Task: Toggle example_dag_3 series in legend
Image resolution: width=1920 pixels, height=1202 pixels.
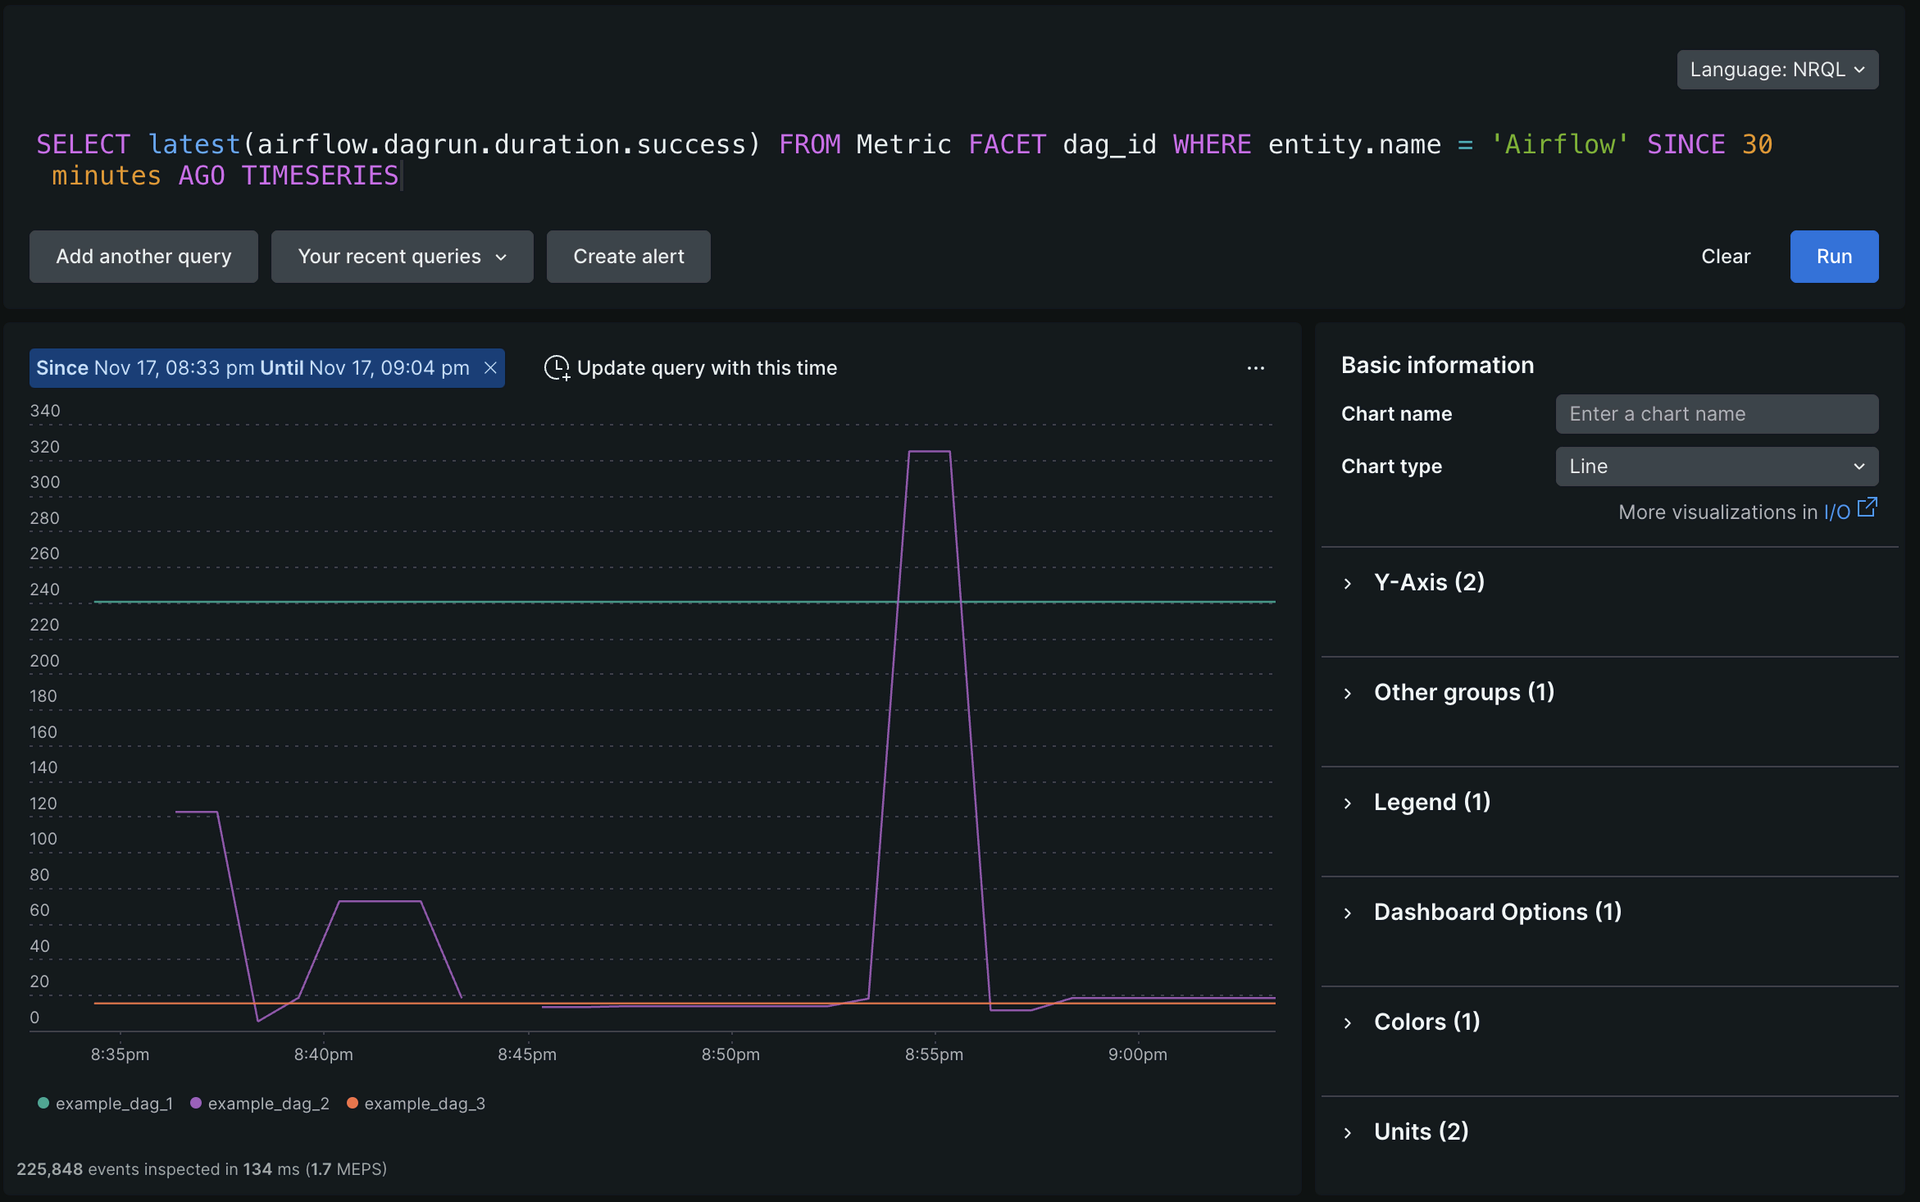Action: click(x=423, y=1103)
